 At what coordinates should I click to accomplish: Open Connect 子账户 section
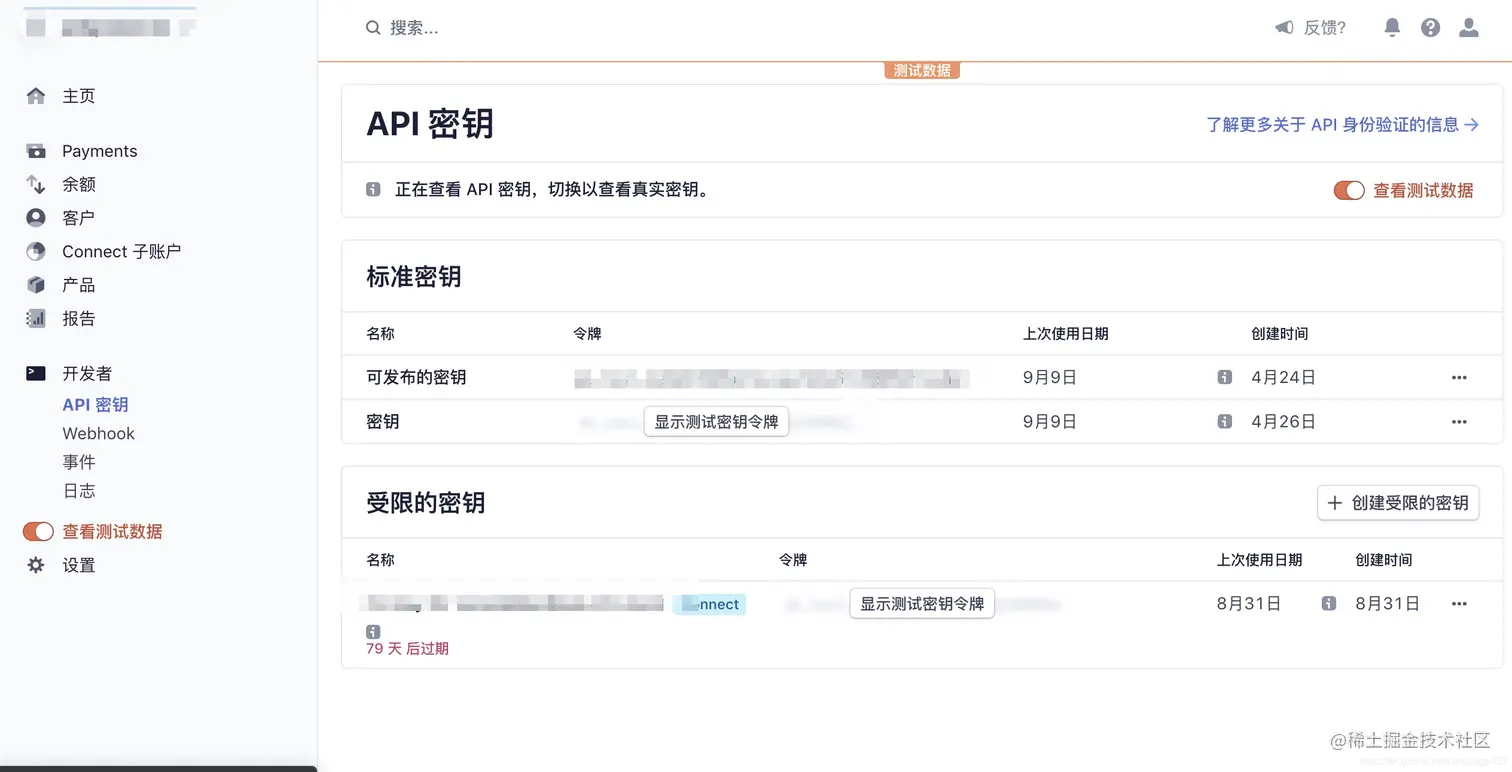121,251
